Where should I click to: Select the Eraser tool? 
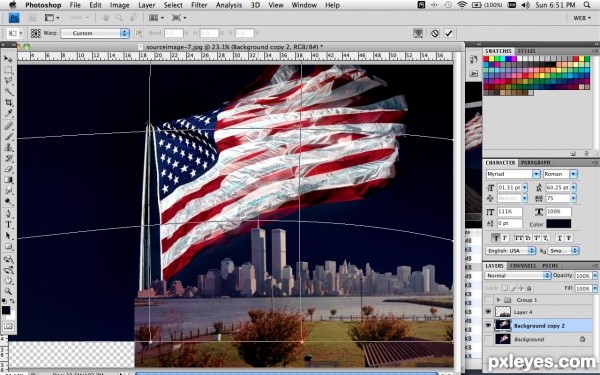point(8,169)
